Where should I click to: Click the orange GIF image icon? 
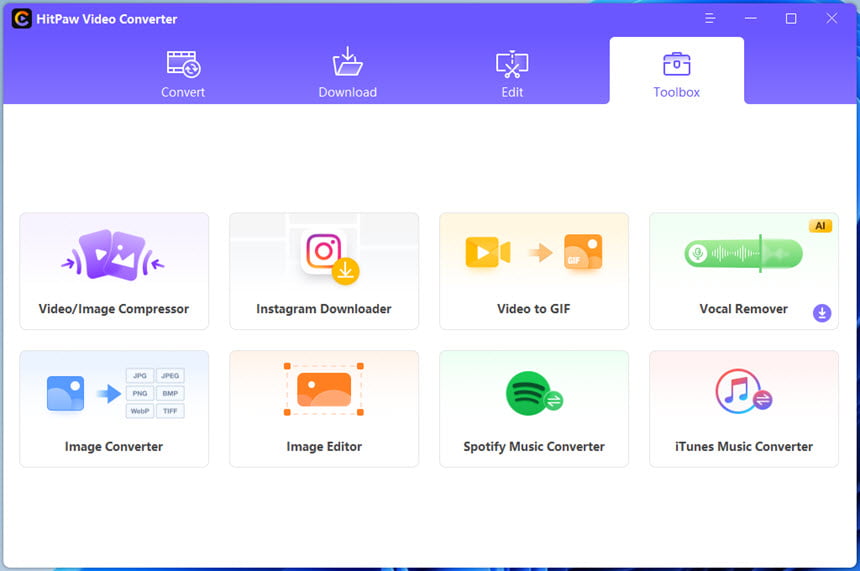(583, 252)
